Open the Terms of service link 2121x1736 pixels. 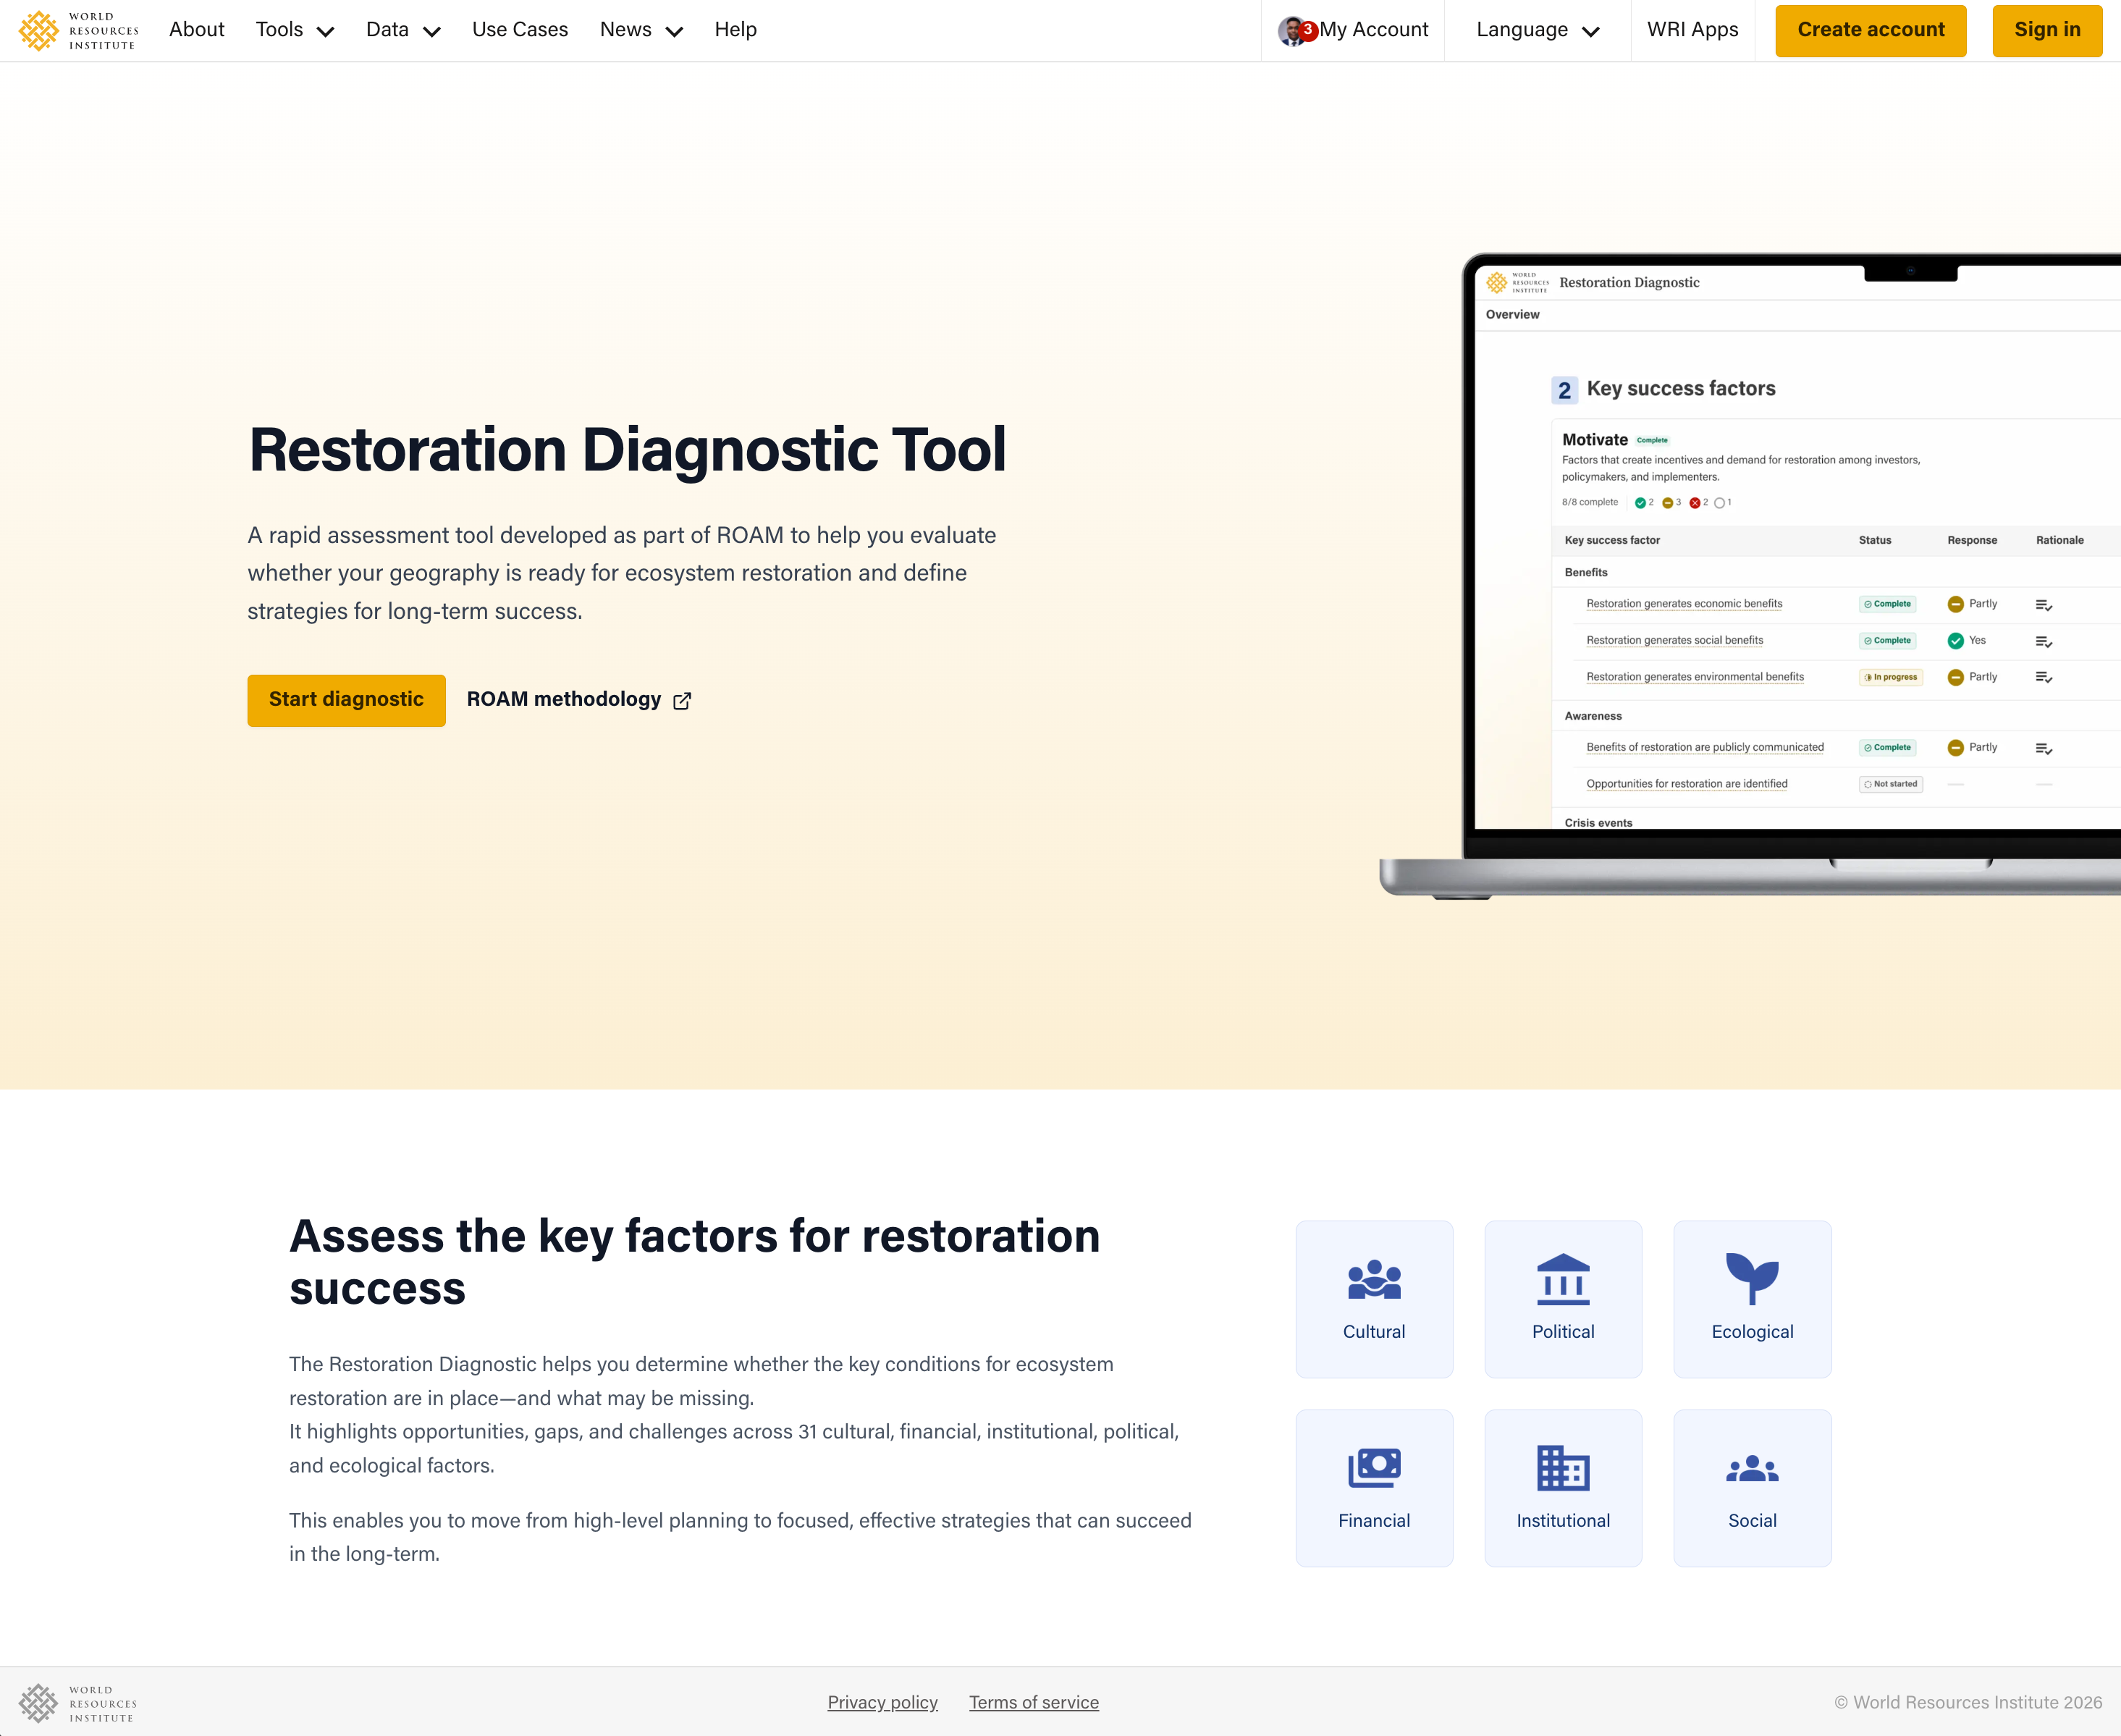tap(1033, 1702)
